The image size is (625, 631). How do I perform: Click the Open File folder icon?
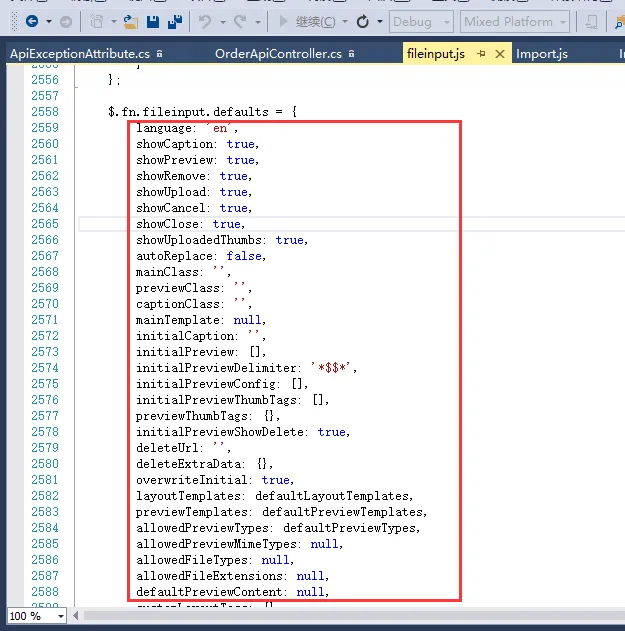130,22
